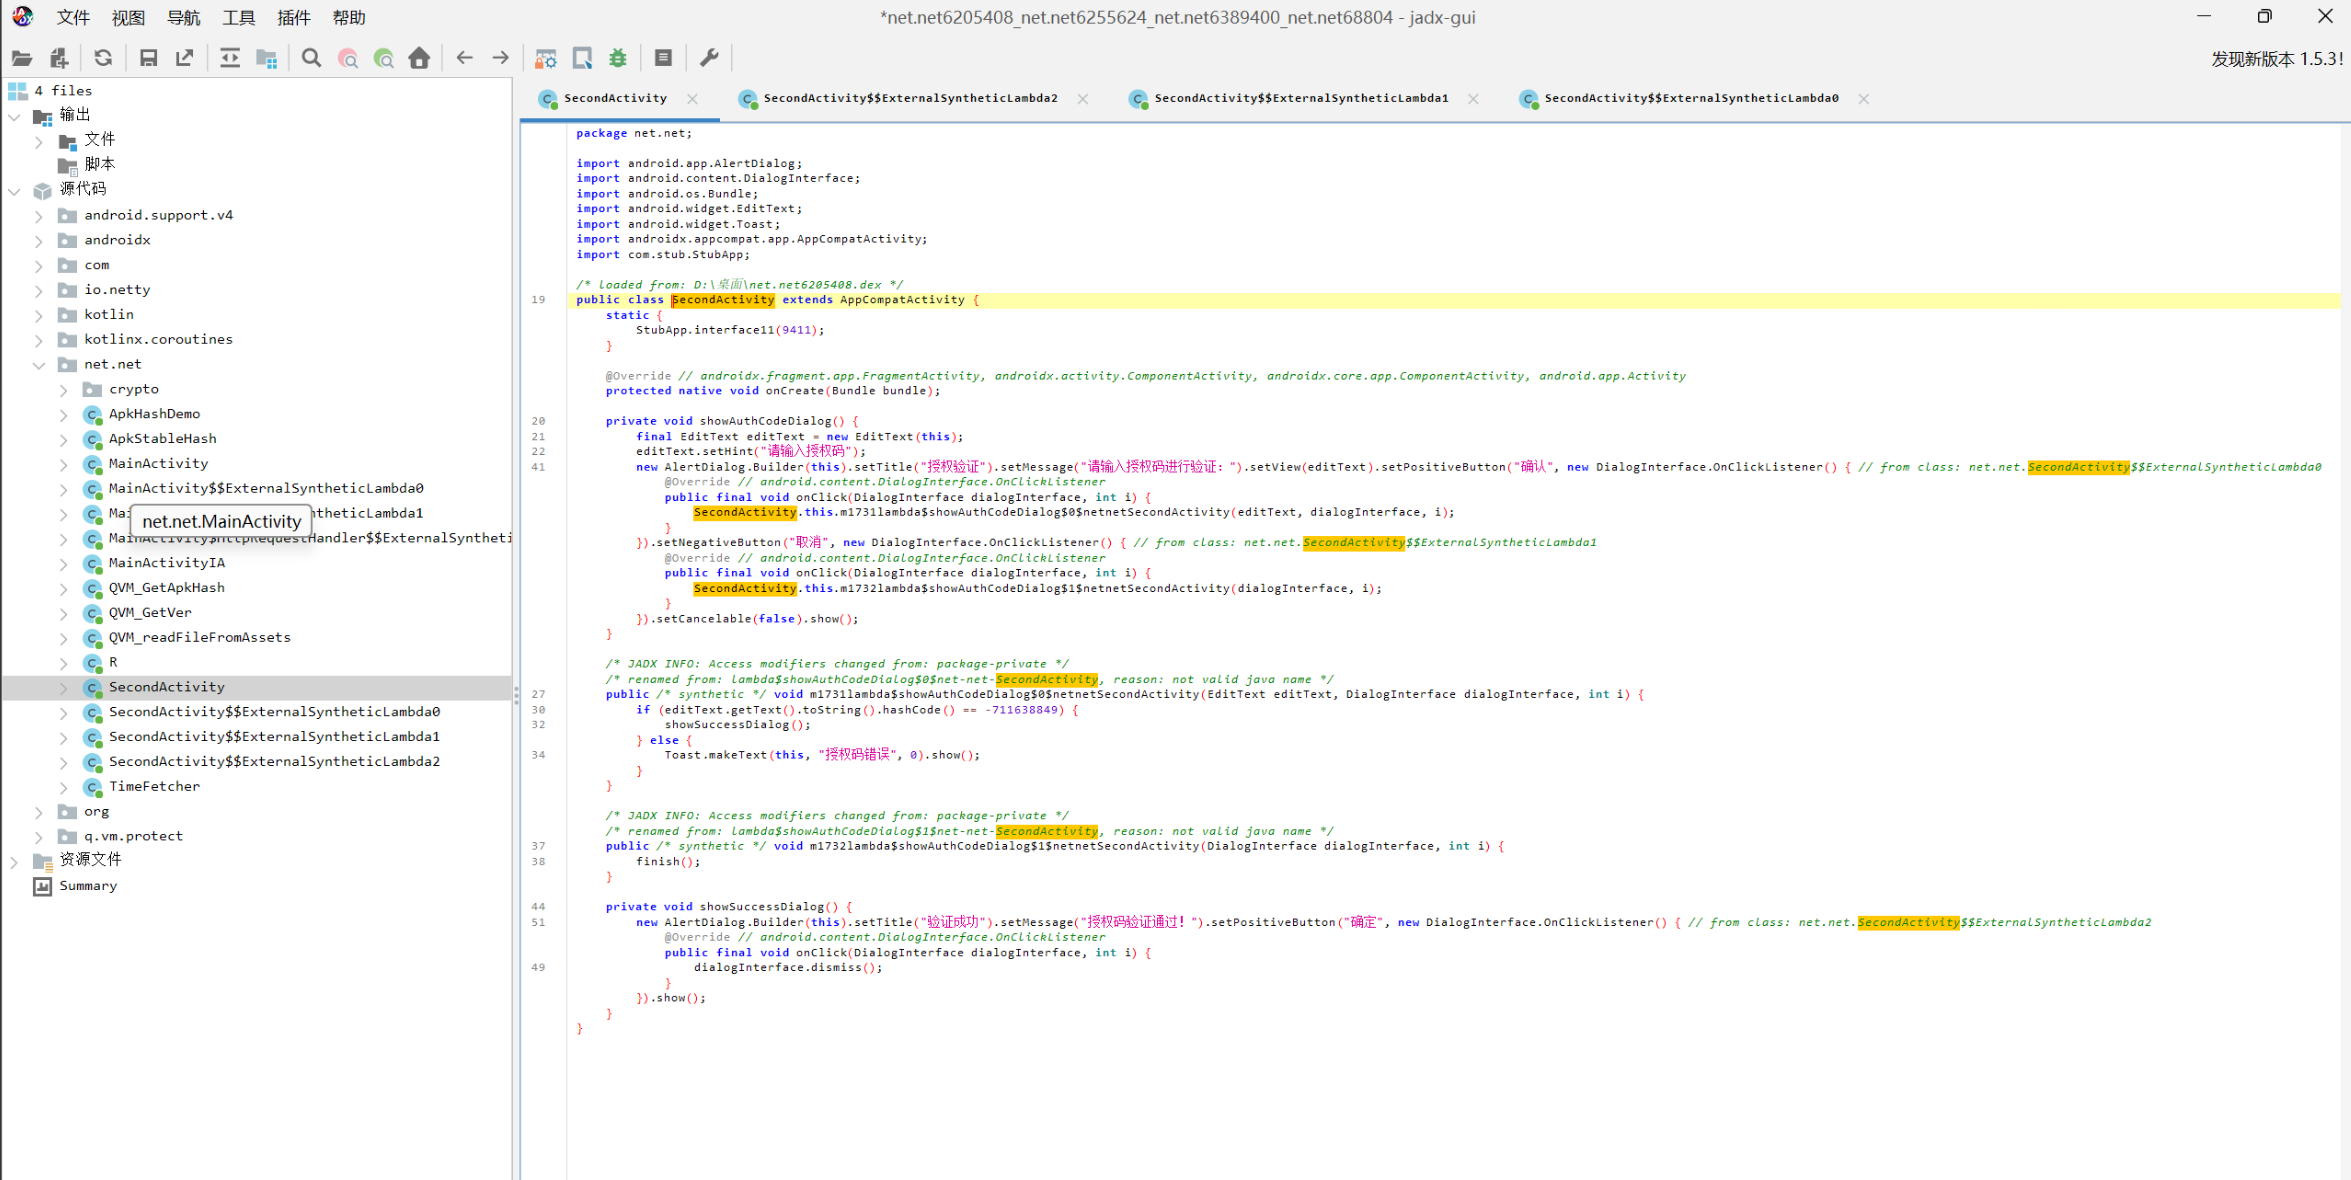This screenshot has width=2351, height=1180.
Task: Click the reload refresh icon
Action: (103, 58)
